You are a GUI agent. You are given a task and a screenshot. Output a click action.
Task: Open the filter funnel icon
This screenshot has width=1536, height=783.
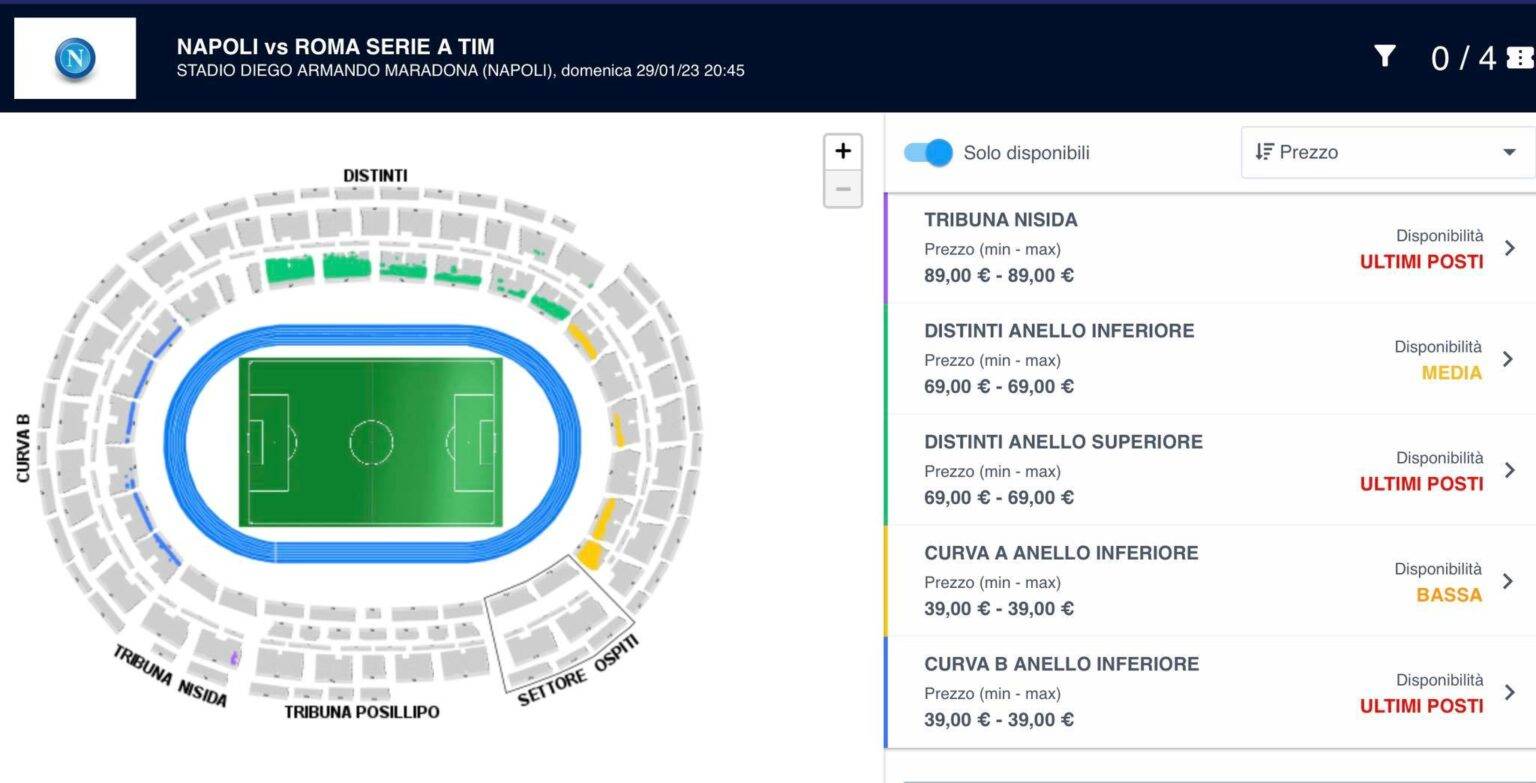(1384, 56)
